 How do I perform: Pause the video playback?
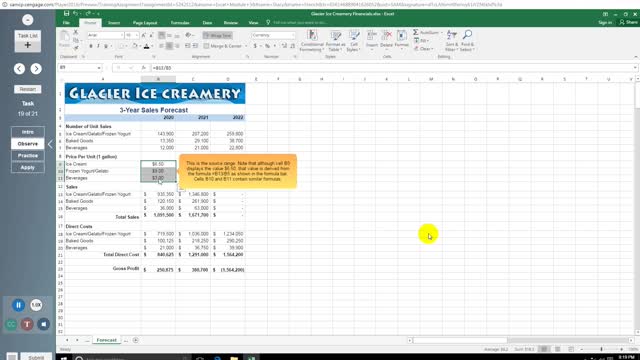pyautogui.click(x=18, y=305)
